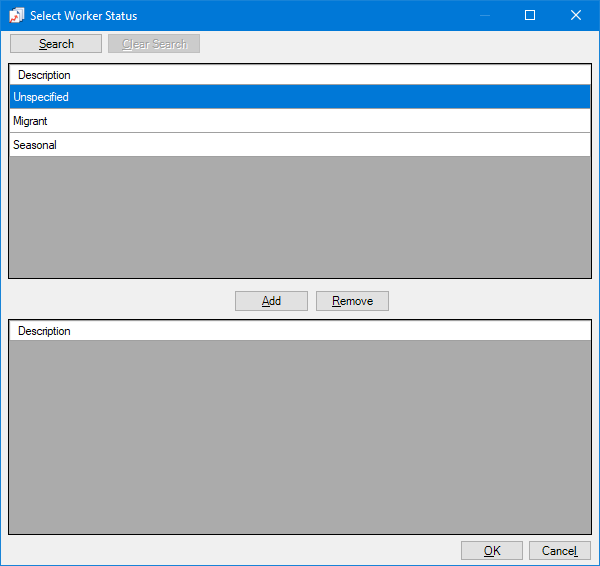Minimize the Select Worker Status dialog

point(484,15)
